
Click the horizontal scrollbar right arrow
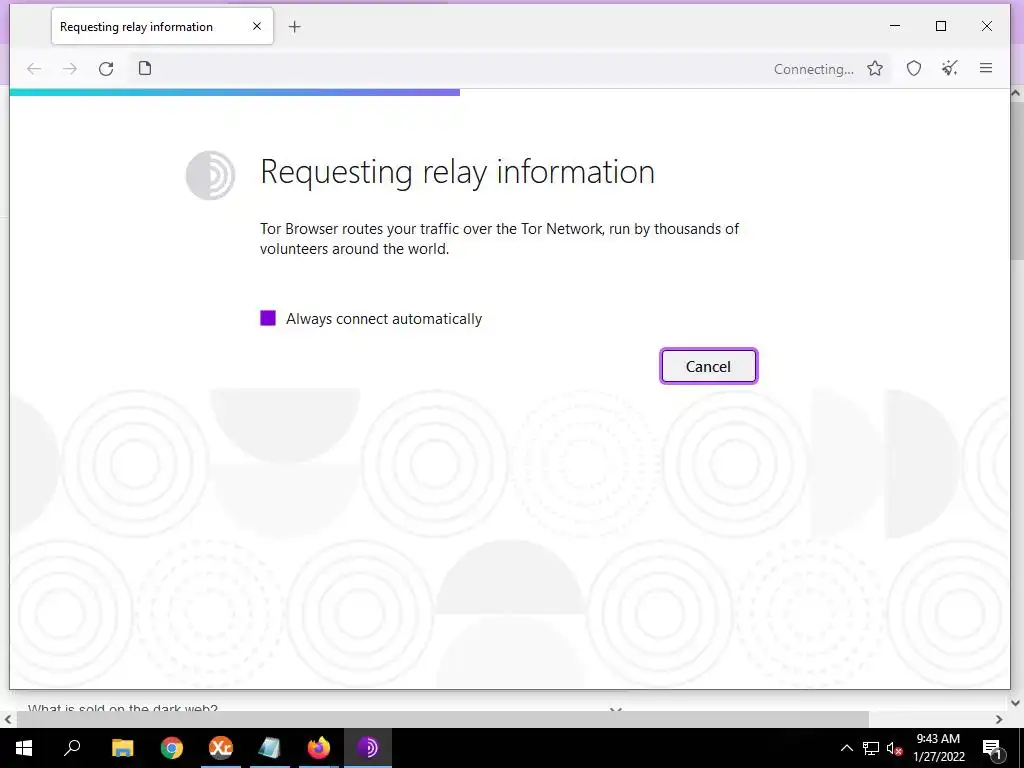coord(999,719)
